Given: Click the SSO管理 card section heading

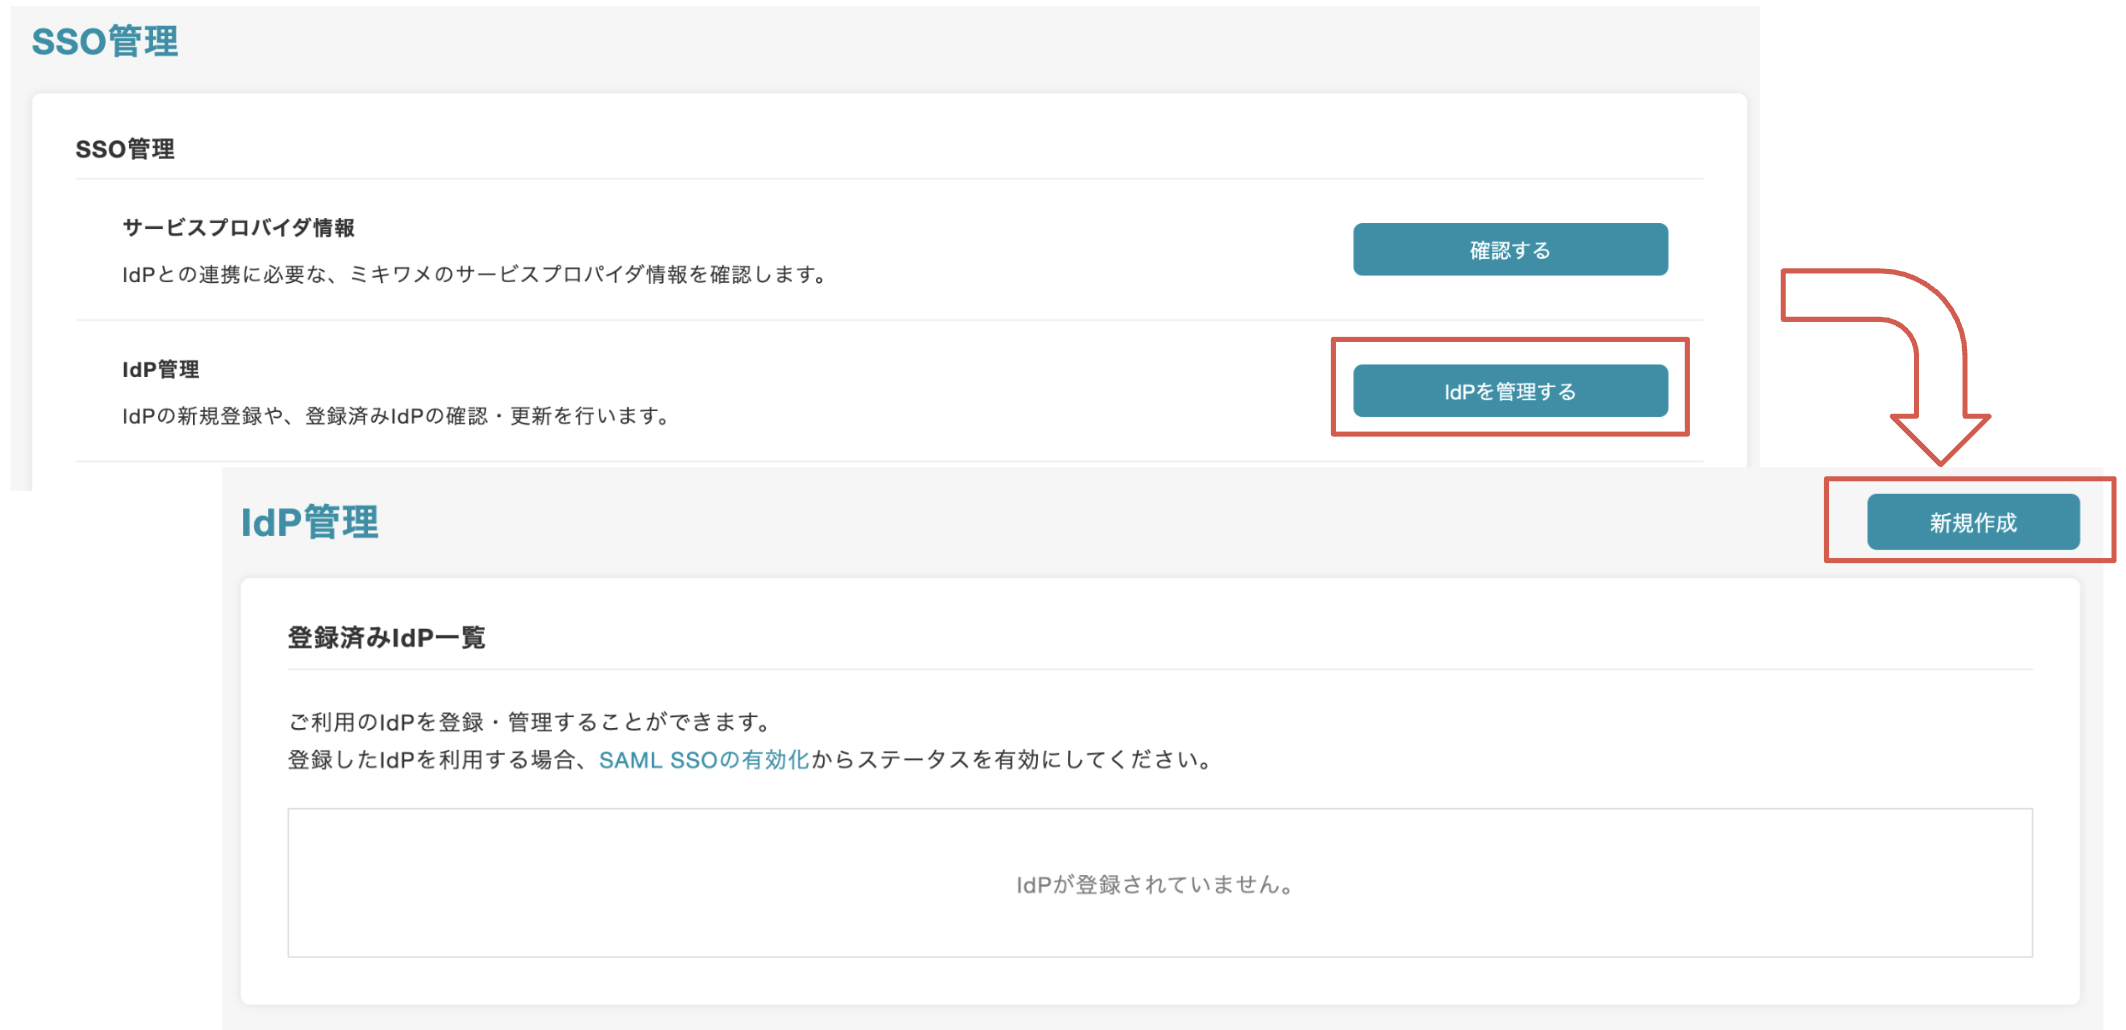Looking at the screenshot, I should (125, 149).
